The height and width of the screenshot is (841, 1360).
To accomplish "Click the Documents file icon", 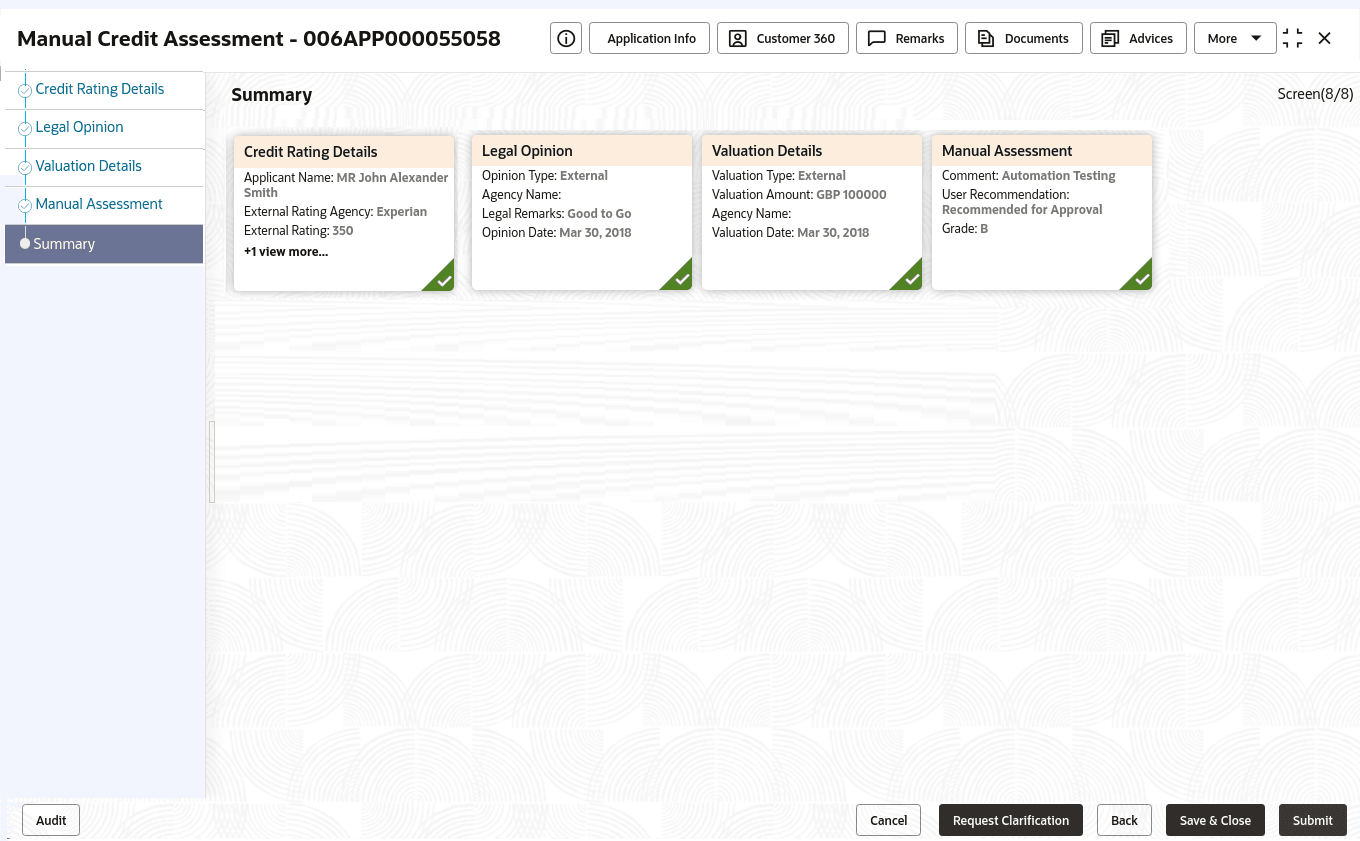I will (x=986, y=38).
